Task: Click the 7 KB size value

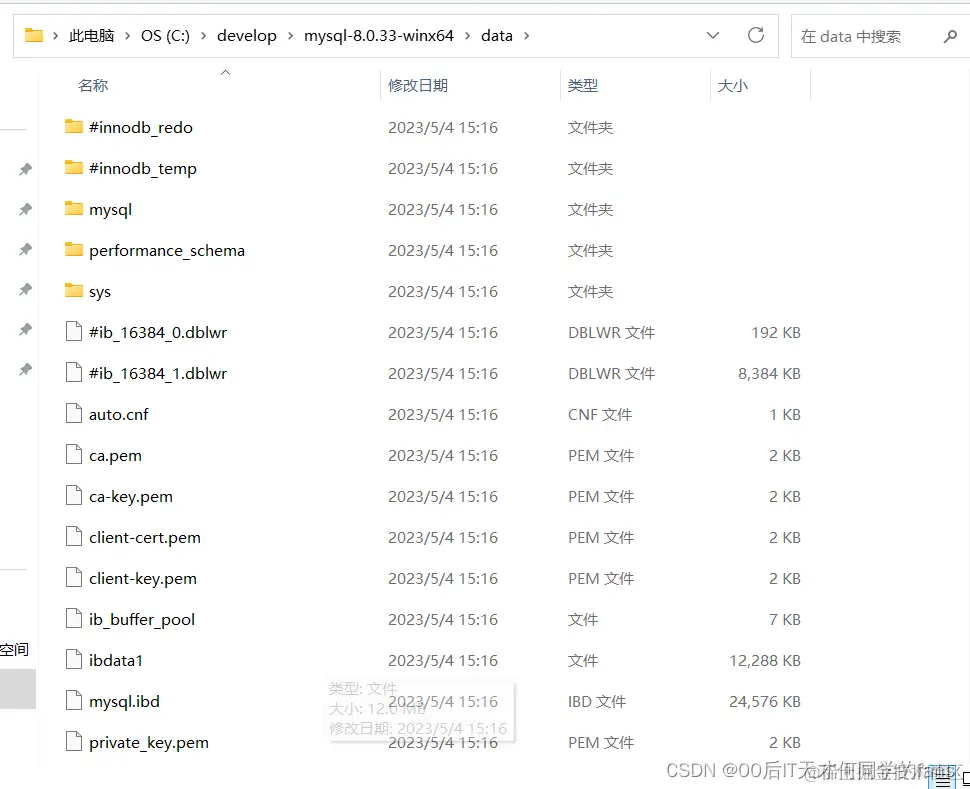Action: 784,619
